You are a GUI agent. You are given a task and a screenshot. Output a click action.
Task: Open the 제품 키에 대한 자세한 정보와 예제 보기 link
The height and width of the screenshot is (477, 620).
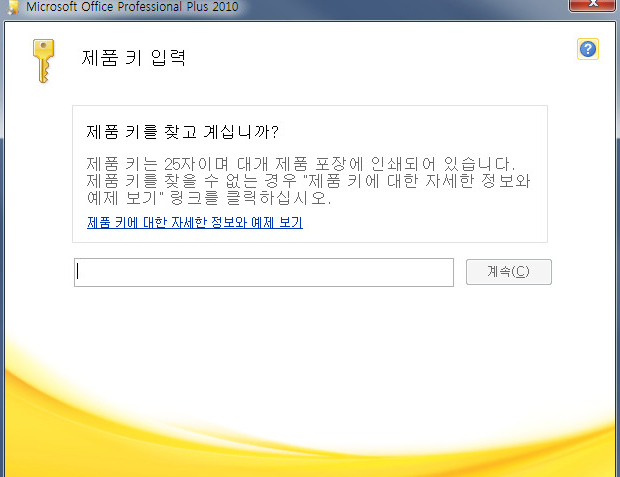(195, 222)
